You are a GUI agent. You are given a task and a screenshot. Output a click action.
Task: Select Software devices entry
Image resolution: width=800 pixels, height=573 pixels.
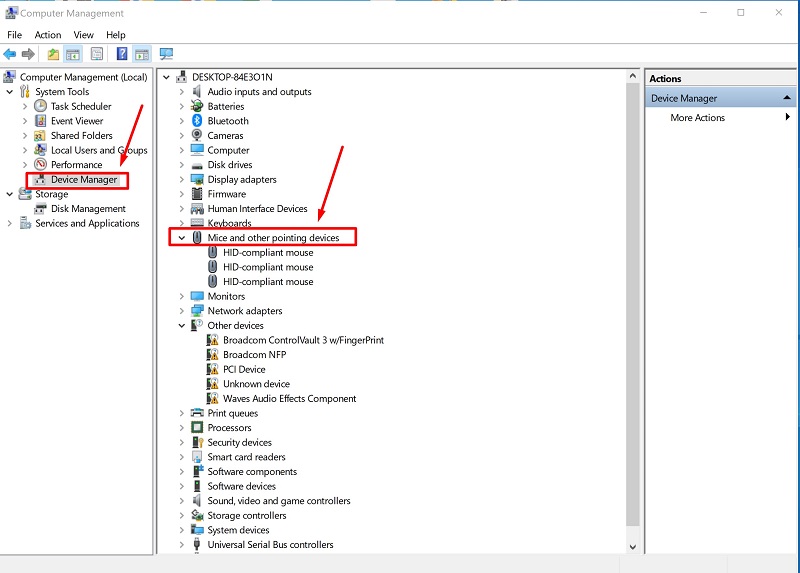coord(241,486)
